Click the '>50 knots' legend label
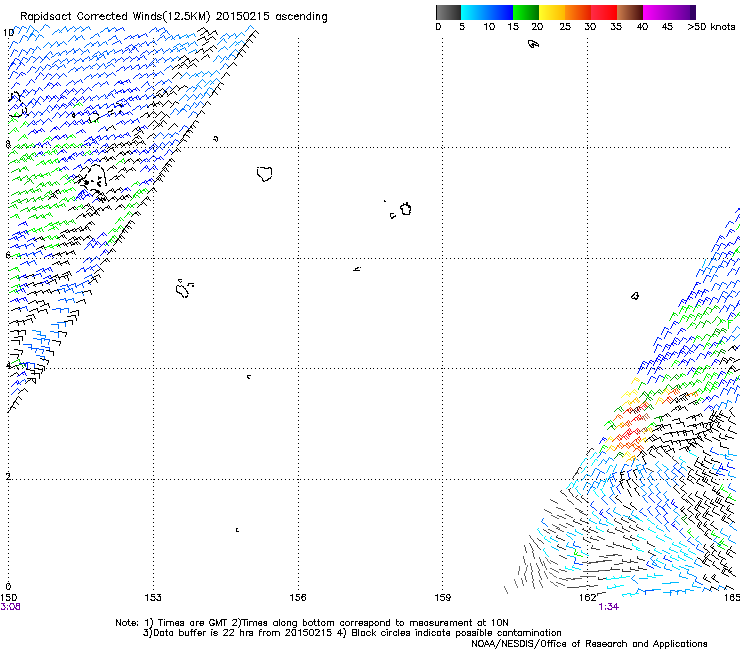Screen dimensions: 740x650 (711, 27)
